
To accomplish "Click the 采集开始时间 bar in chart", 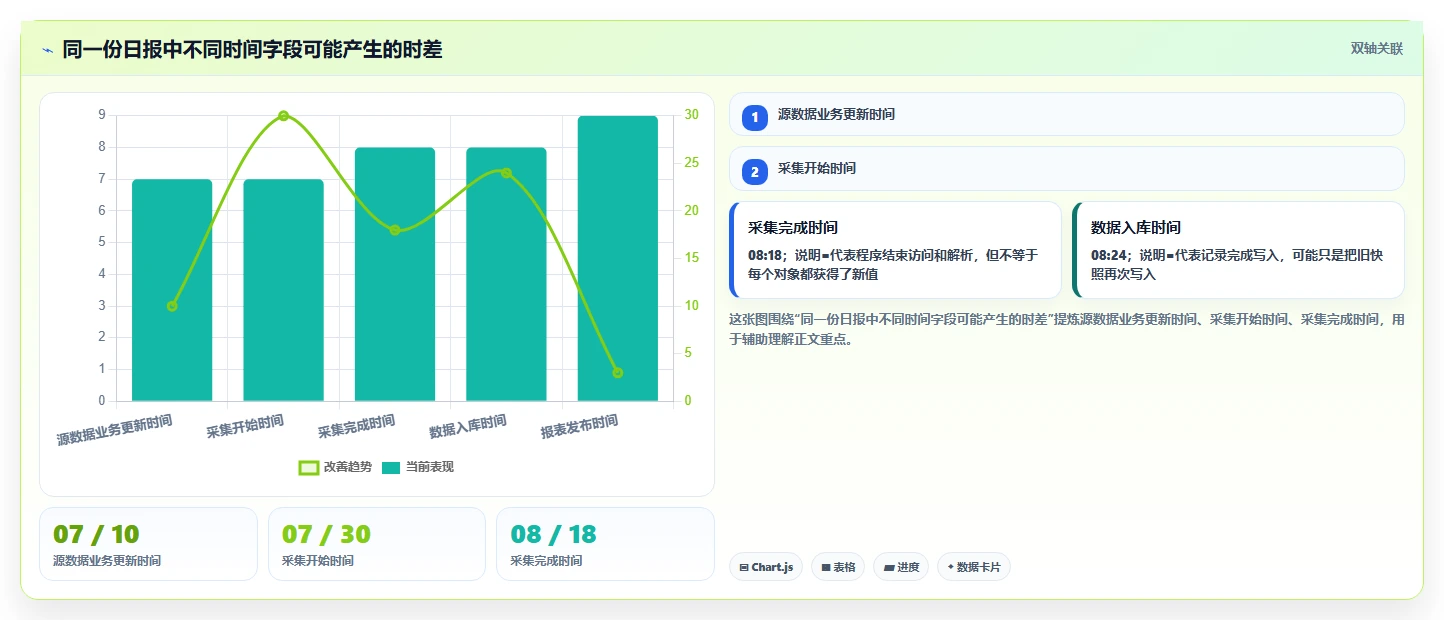I will pos(283,290).
